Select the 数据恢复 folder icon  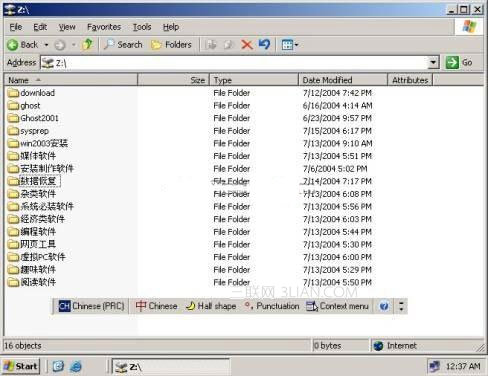click(13, 181)
